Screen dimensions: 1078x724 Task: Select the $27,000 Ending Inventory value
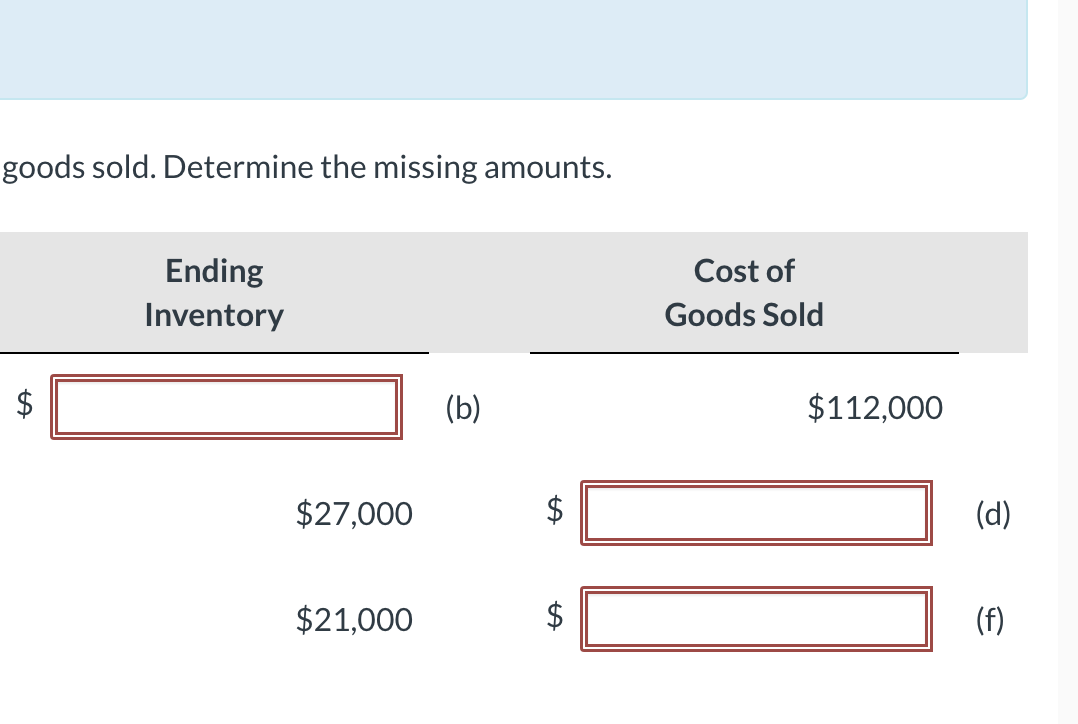pos(353,514)
